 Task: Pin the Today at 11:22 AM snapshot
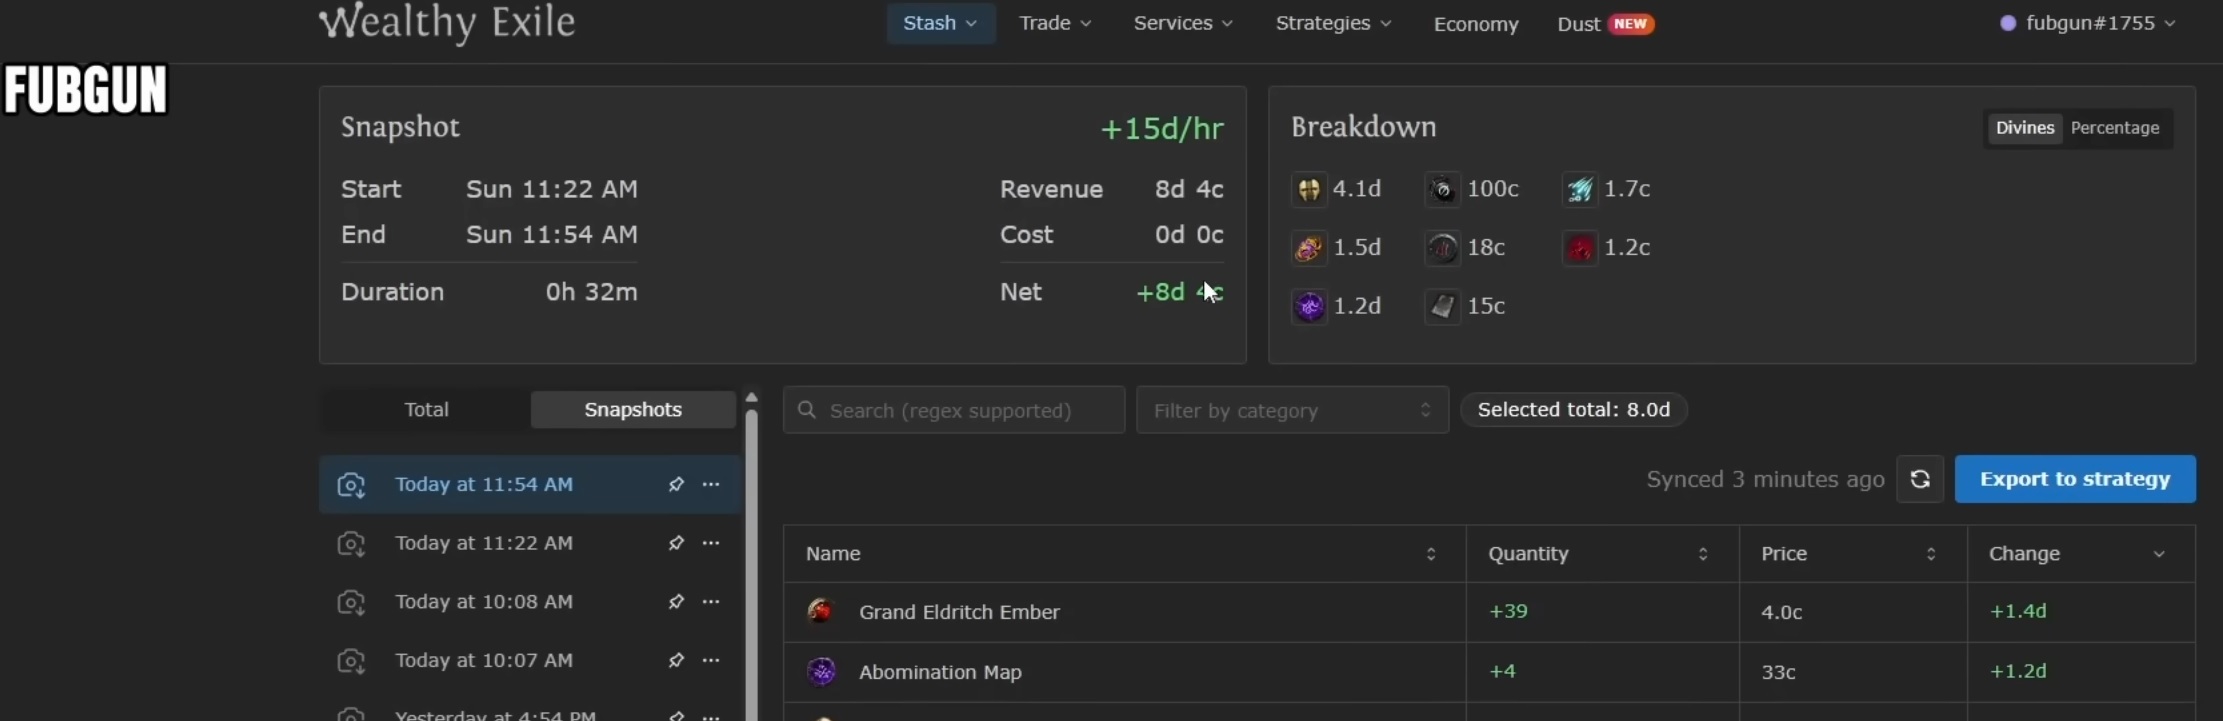point(676,543)
